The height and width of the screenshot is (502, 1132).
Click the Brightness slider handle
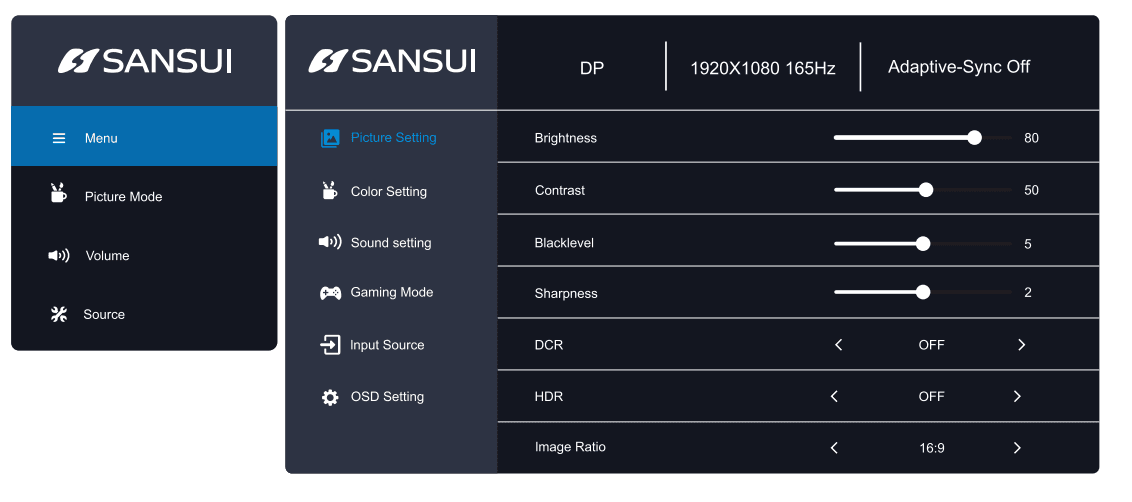coord(975,138)
